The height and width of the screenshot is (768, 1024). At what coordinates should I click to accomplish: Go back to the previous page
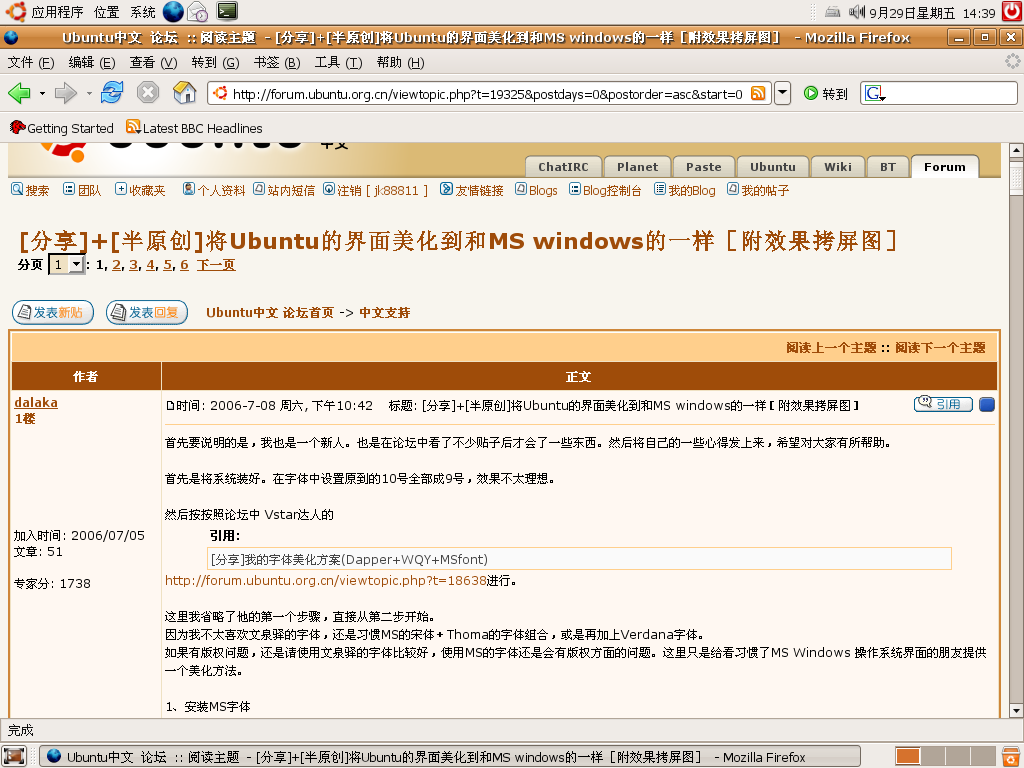click(x=20, y=93)
